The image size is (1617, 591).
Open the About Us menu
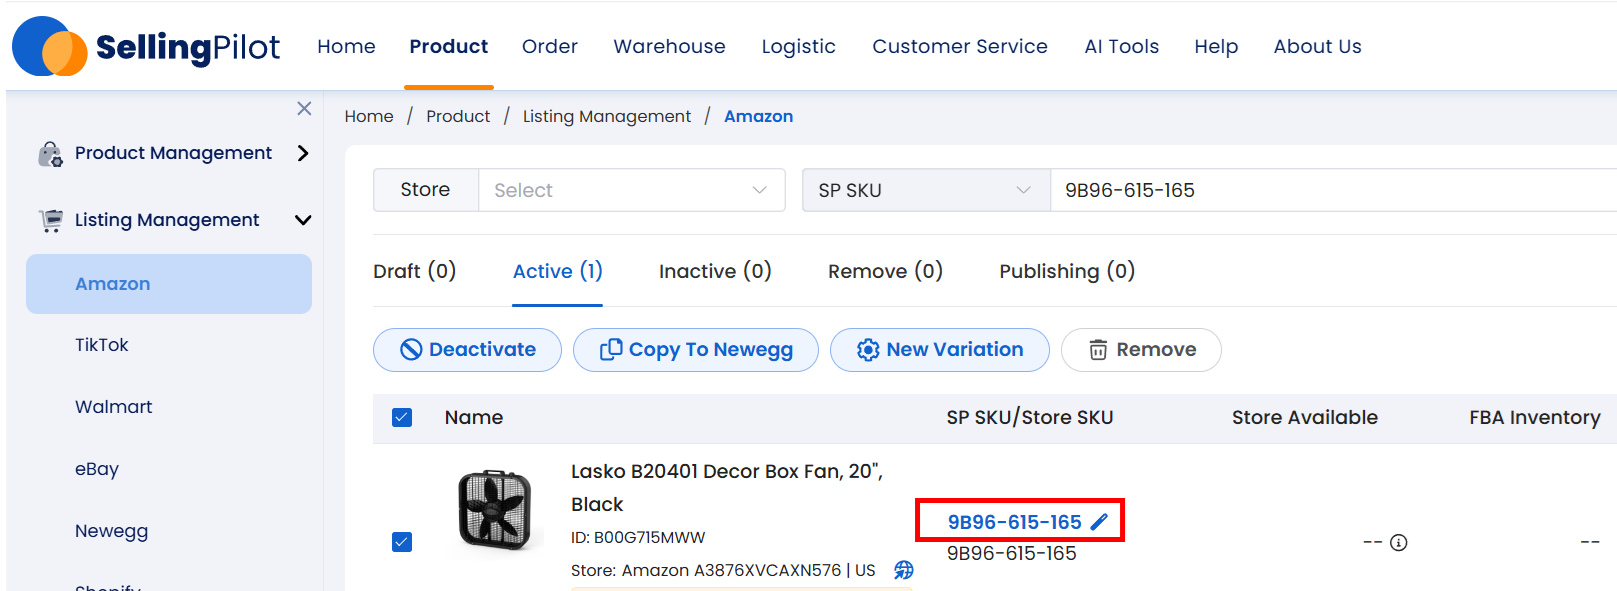tap(1317, 46)
